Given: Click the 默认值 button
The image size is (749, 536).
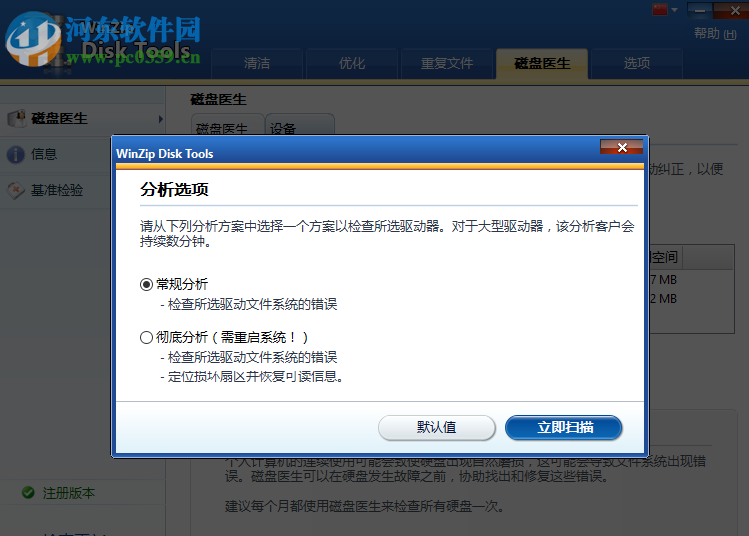Looking at the screenshot, I should [x=437, y=427].
